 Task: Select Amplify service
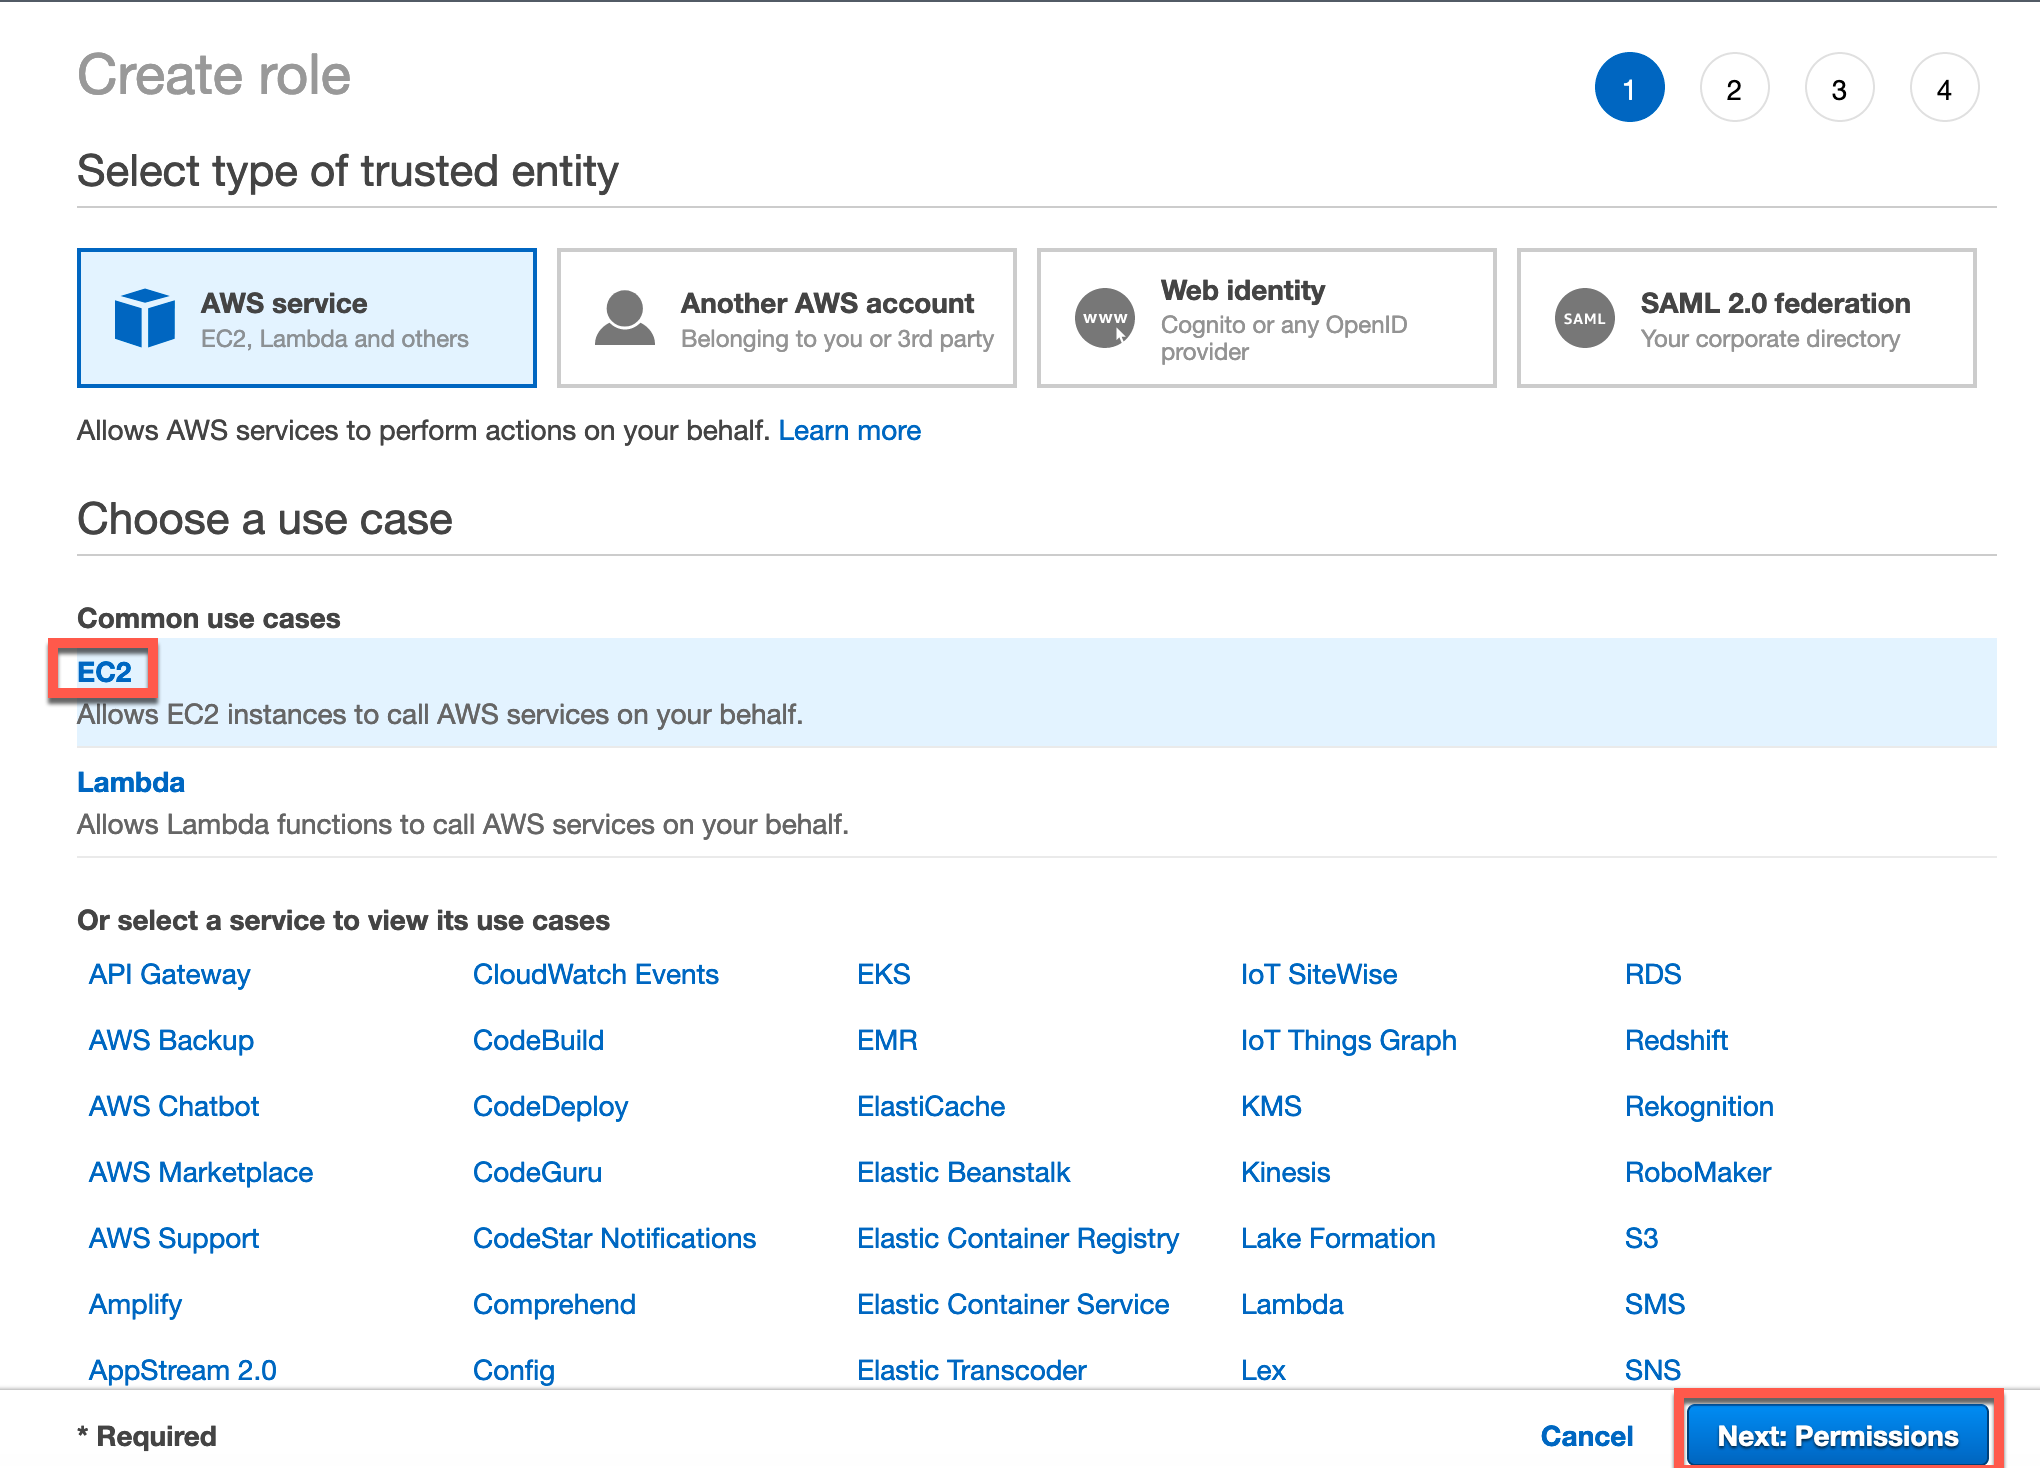136,1304
